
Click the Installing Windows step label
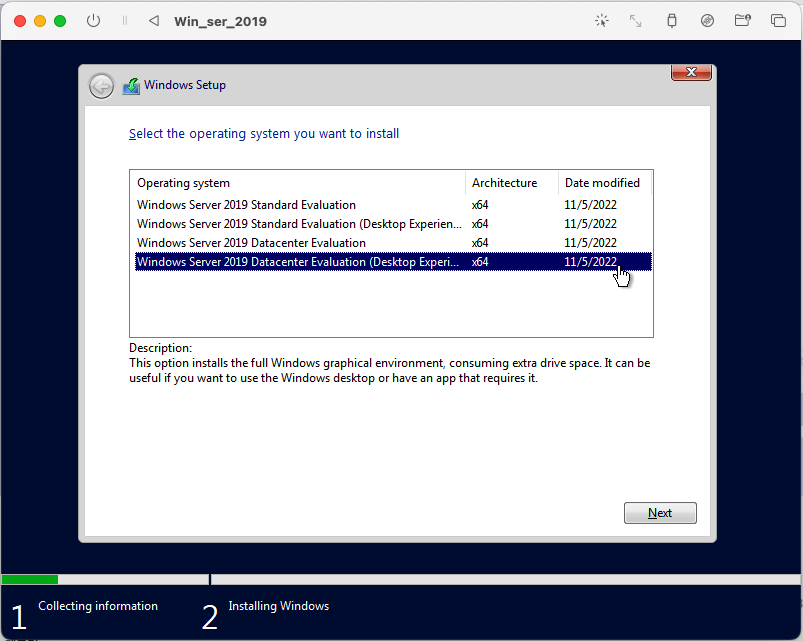279,606
